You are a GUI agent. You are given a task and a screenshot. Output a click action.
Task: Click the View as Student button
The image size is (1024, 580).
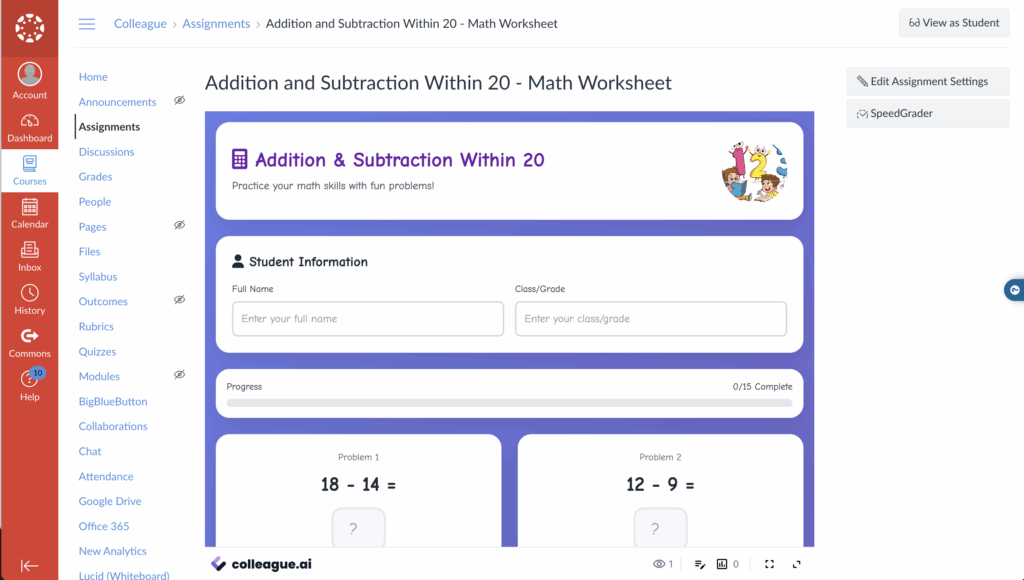click(953, 23)
